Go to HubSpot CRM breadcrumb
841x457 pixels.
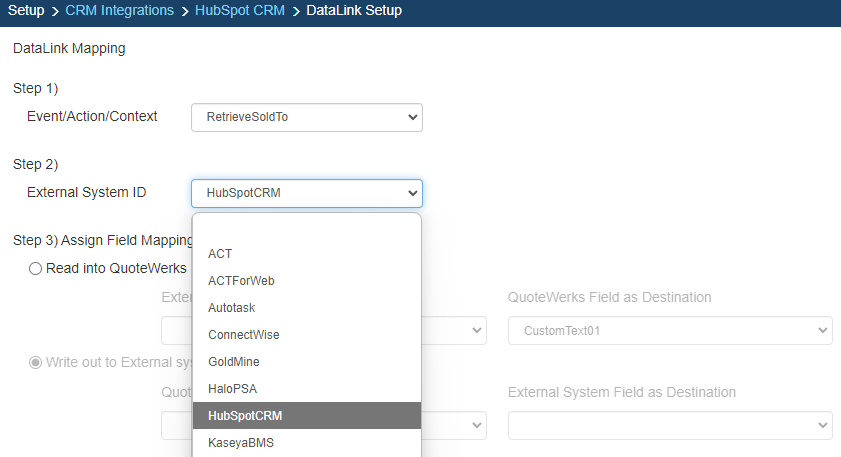[240, 11]
